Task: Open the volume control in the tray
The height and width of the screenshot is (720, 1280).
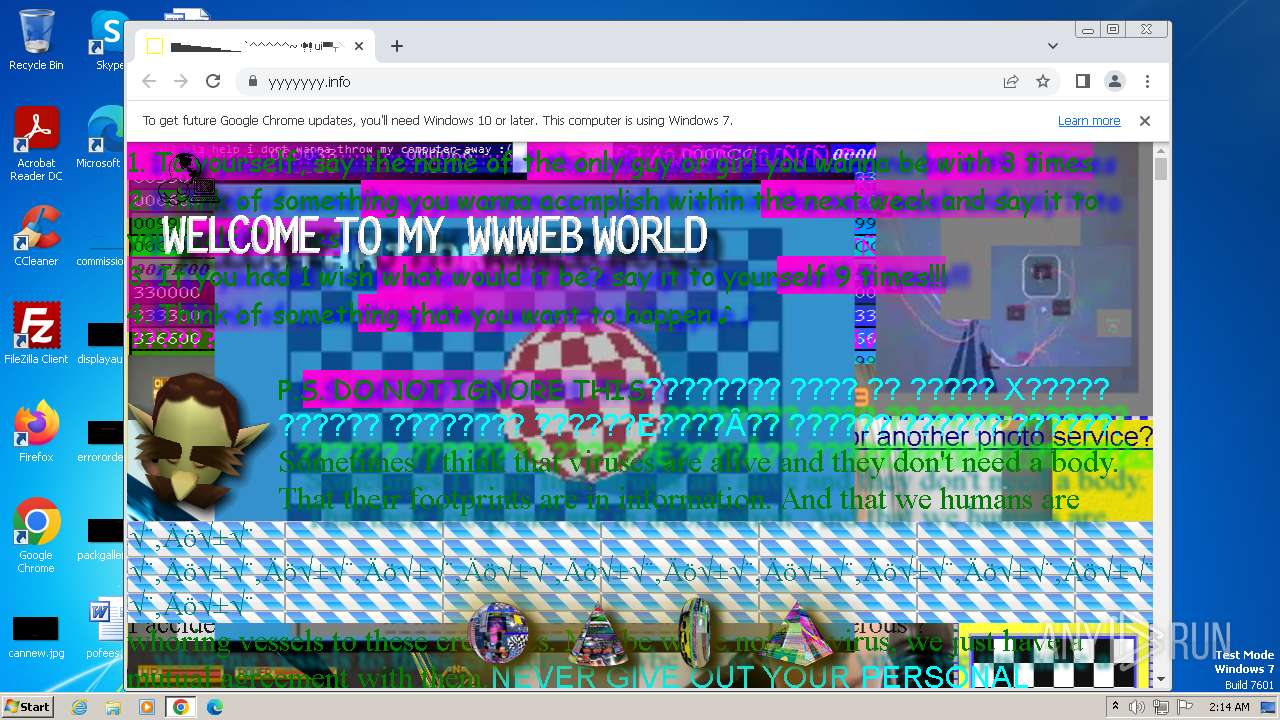Action: 1137,707
